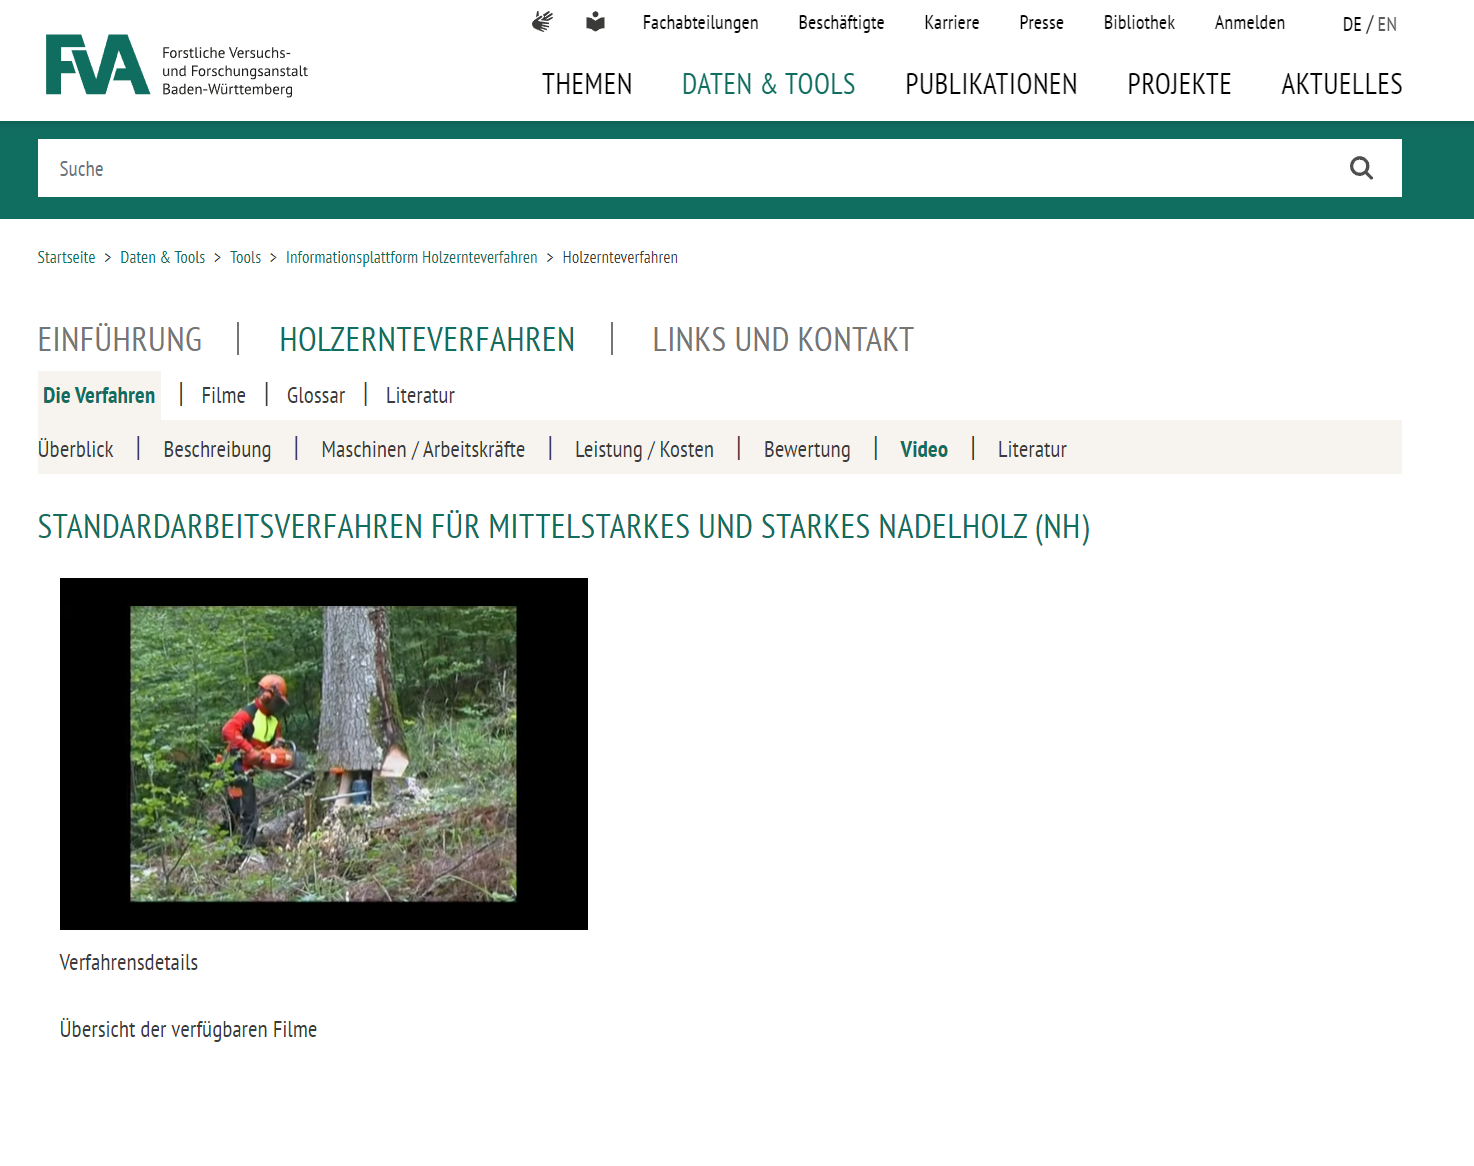Select the Video section tab
This screenshot has width=1474, height=1166.
[924, 450]
